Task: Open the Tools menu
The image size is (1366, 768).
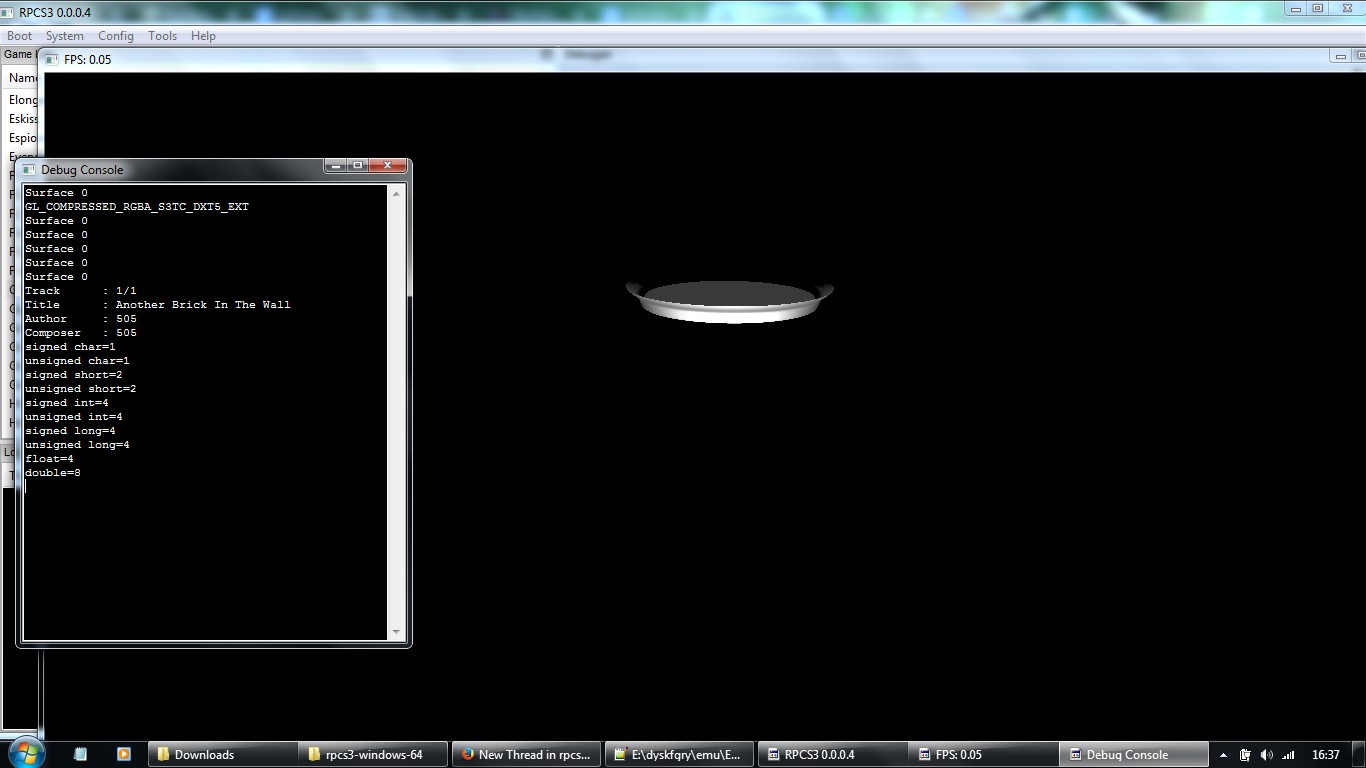Action: point(162,36)
